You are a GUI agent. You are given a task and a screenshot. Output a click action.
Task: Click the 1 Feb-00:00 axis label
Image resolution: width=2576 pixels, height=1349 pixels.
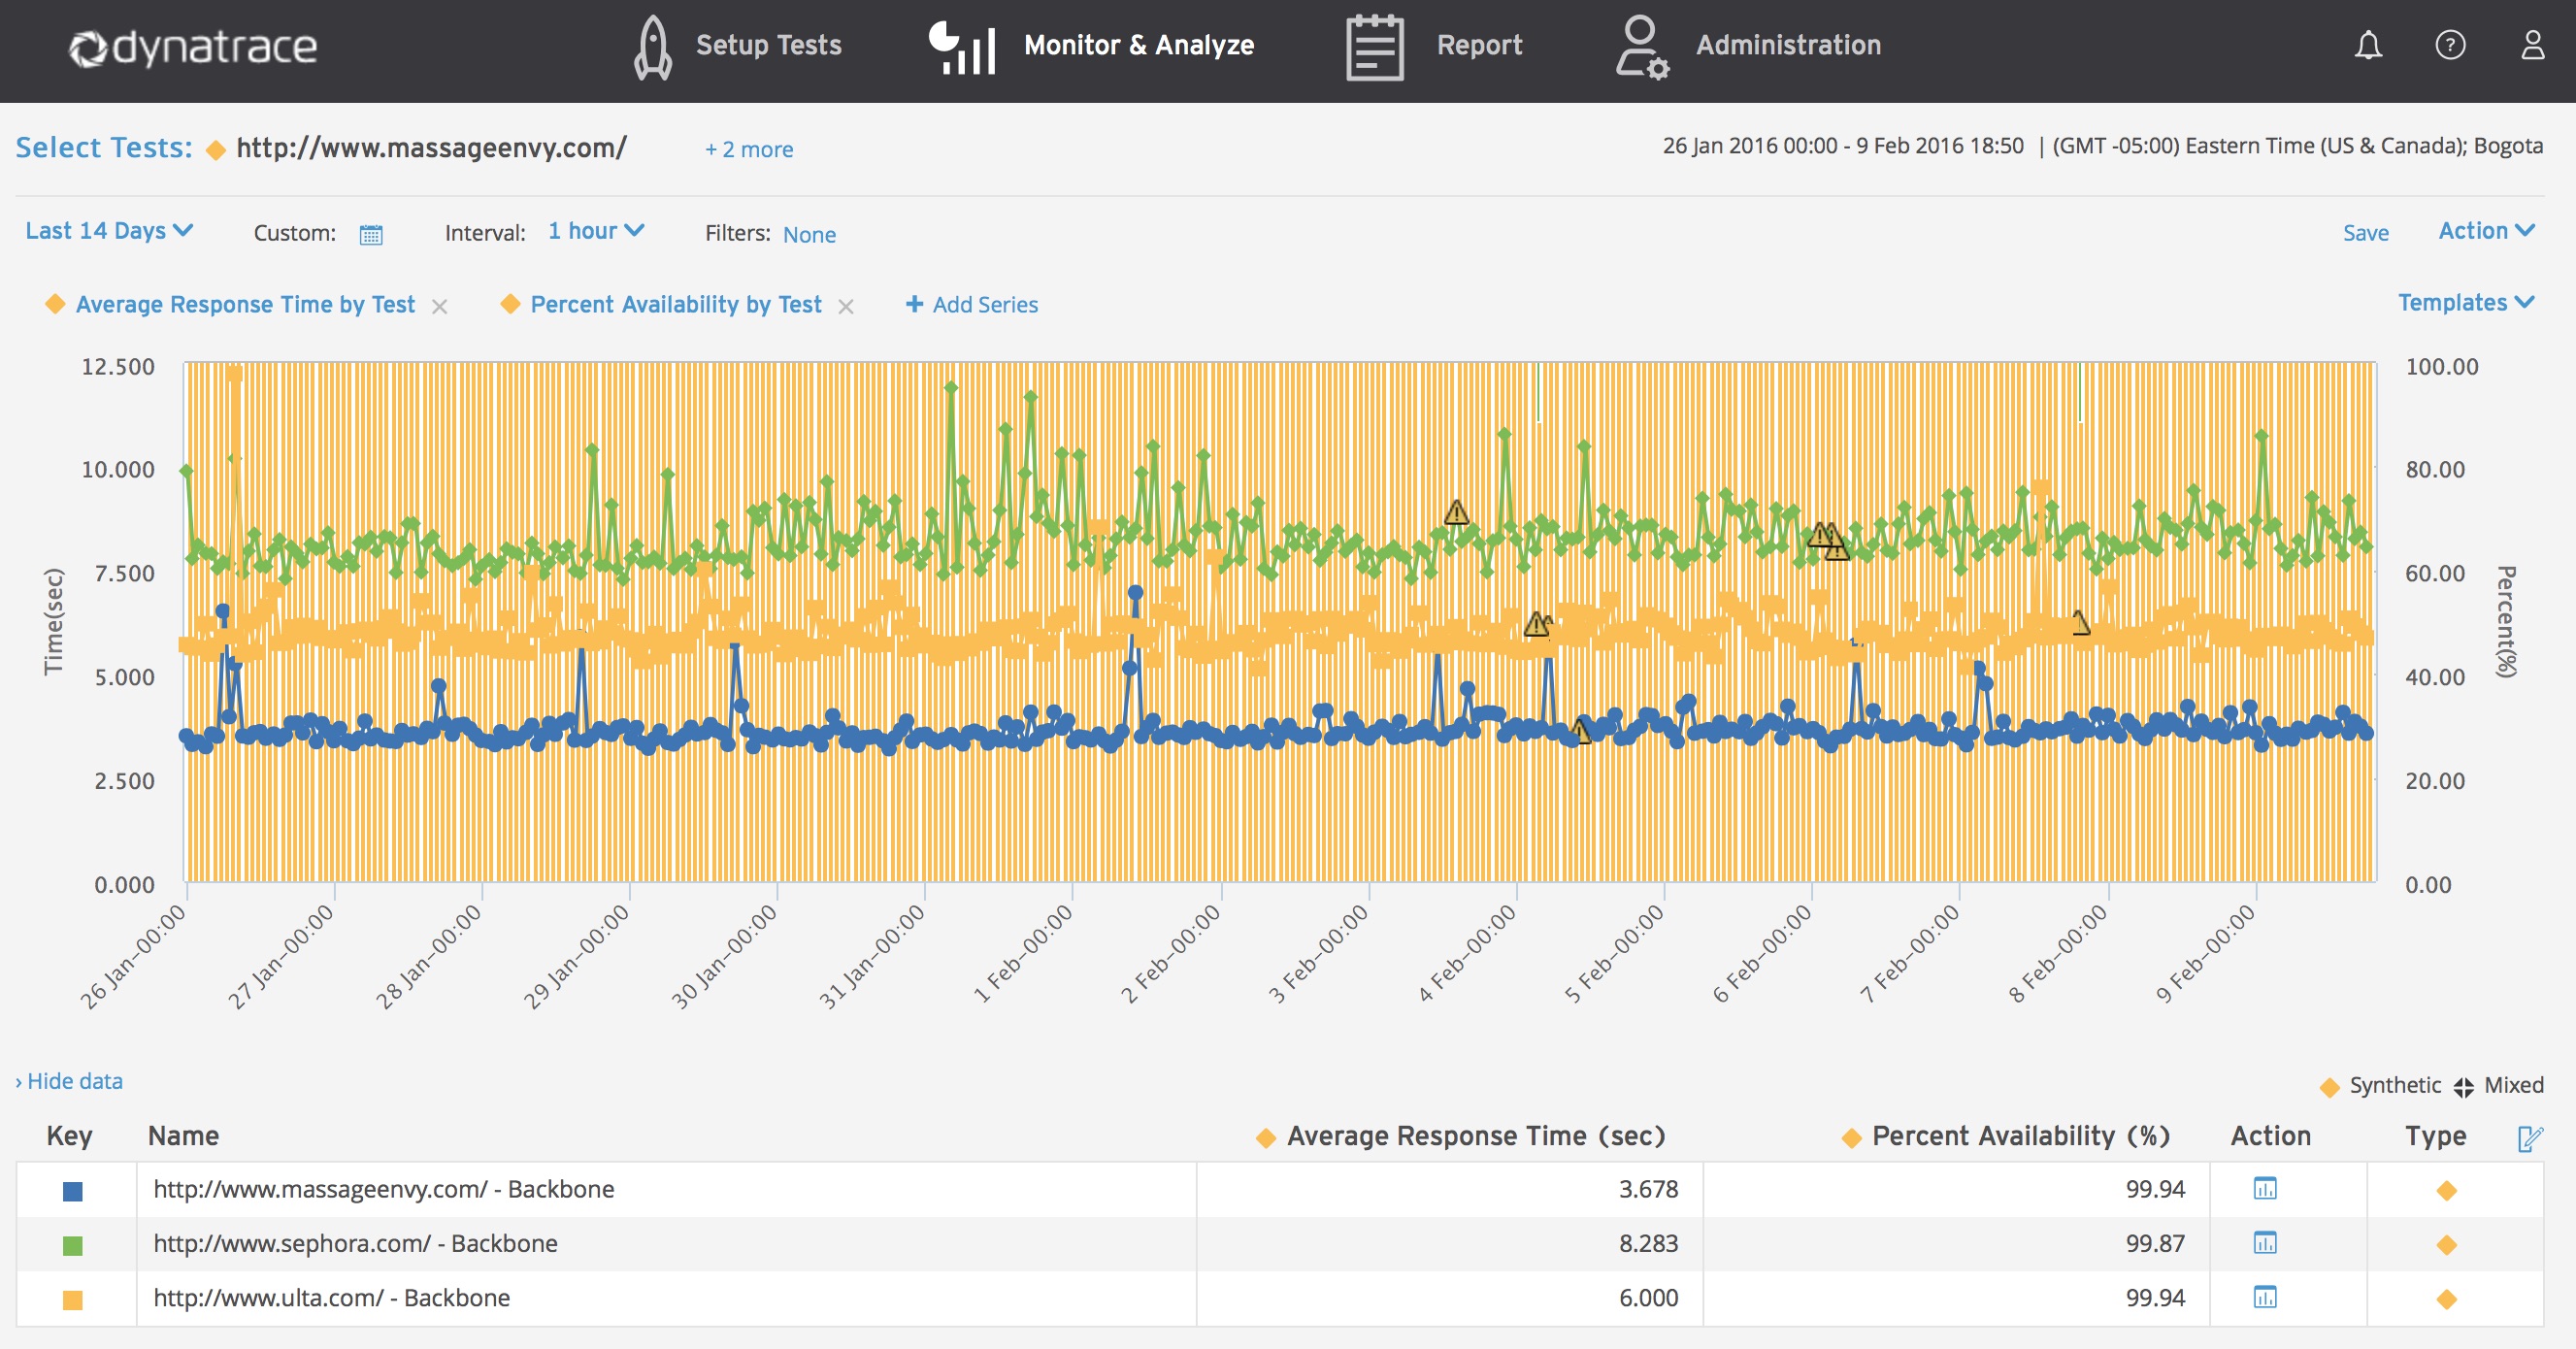[x=1023, y=953]
